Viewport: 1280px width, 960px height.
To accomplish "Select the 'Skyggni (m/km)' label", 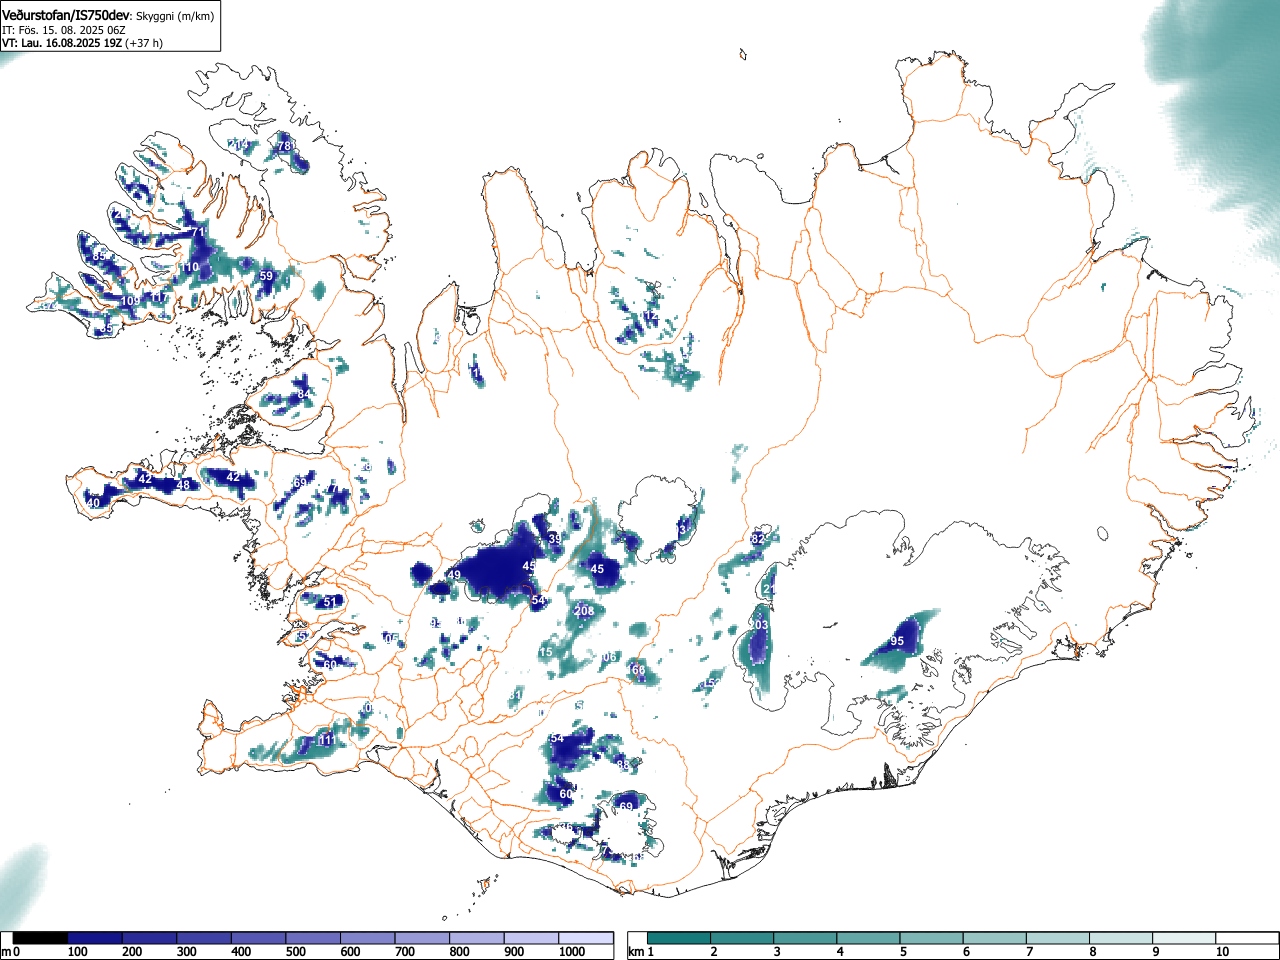I will tap(174, 17).
